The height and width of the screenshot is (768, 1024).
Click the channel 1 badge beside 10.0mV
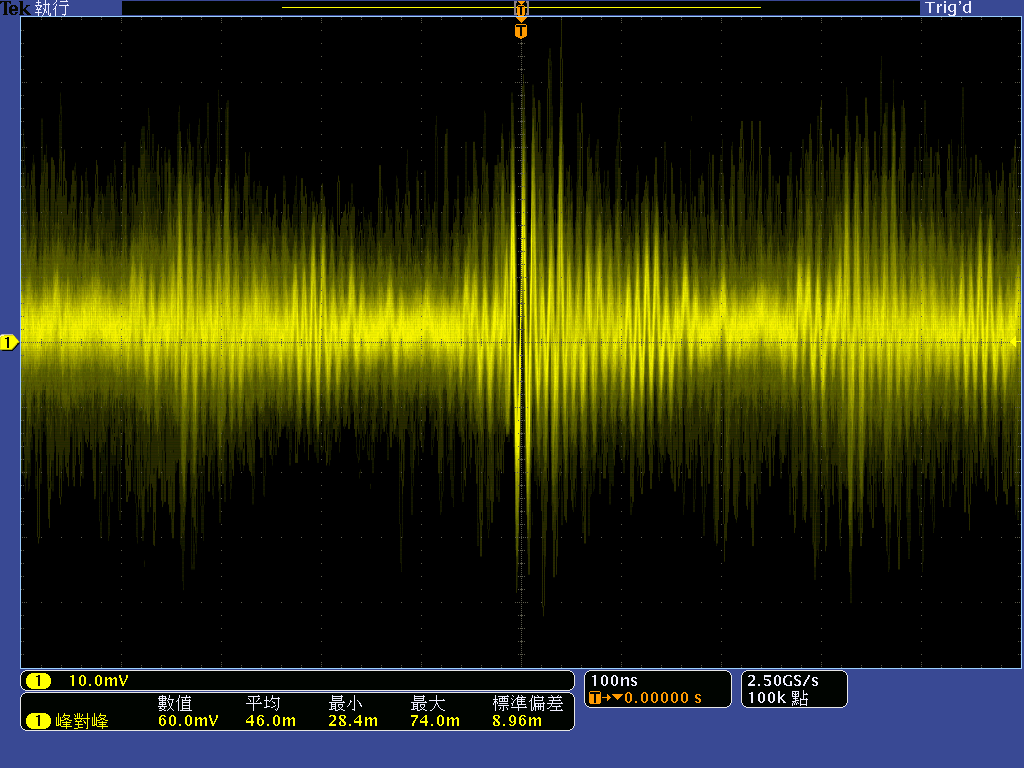[x=38, y=682]
